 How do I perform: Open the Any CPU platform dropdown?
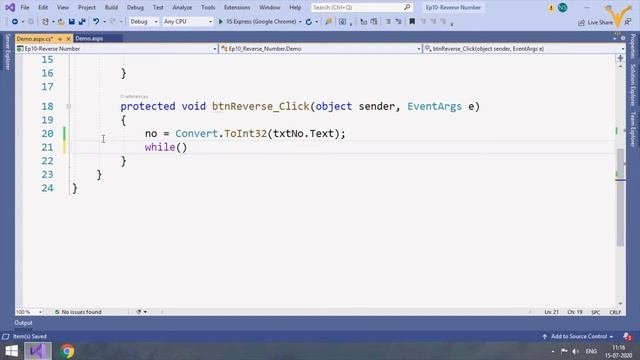(188, 22)
